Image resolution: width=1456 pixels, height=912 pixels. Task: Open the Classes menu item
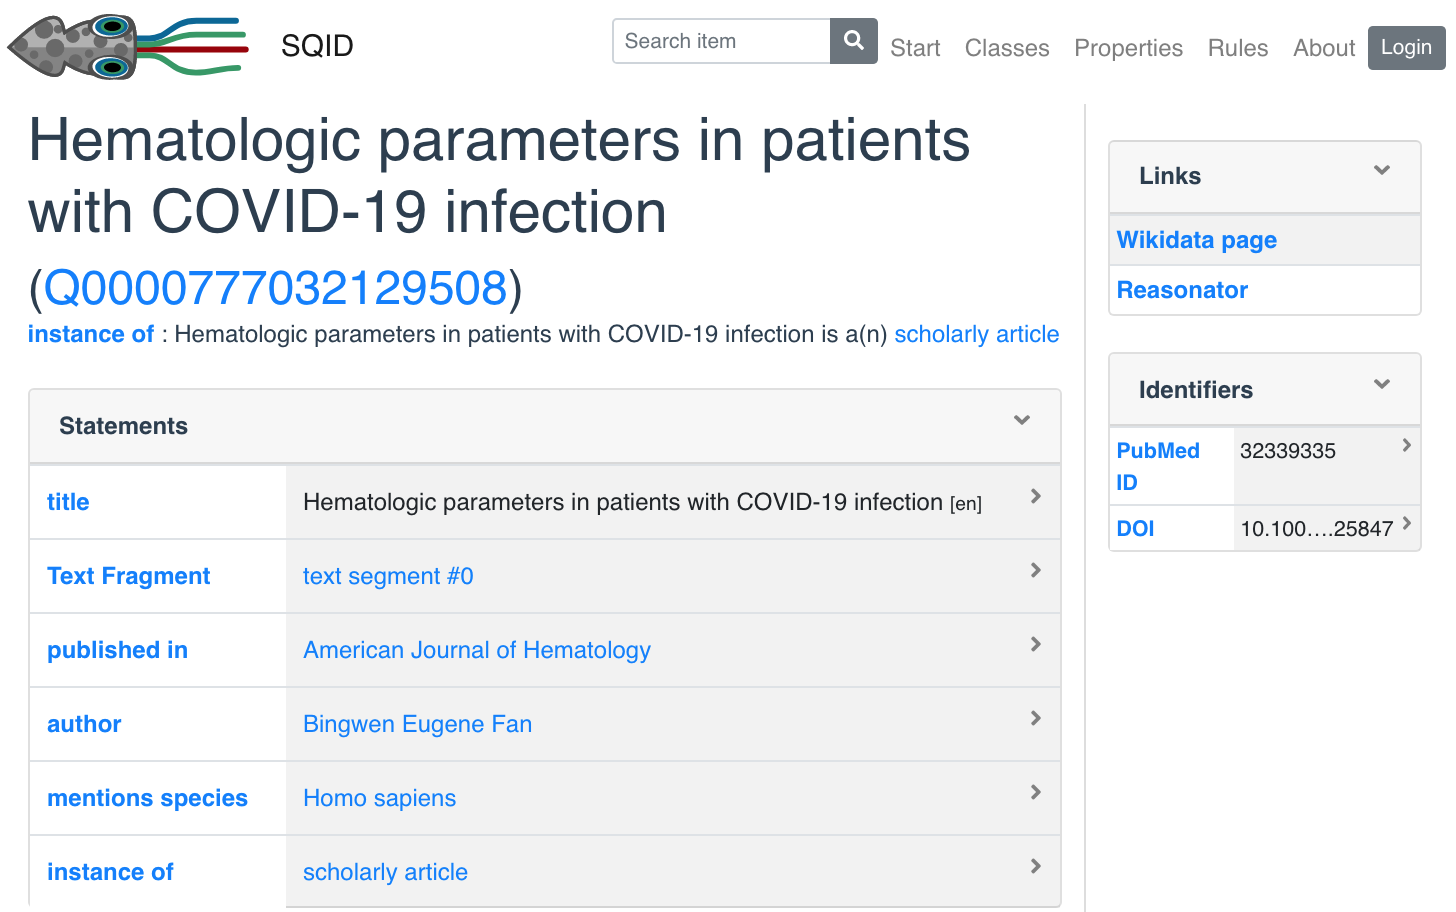tap(1006, 48)
